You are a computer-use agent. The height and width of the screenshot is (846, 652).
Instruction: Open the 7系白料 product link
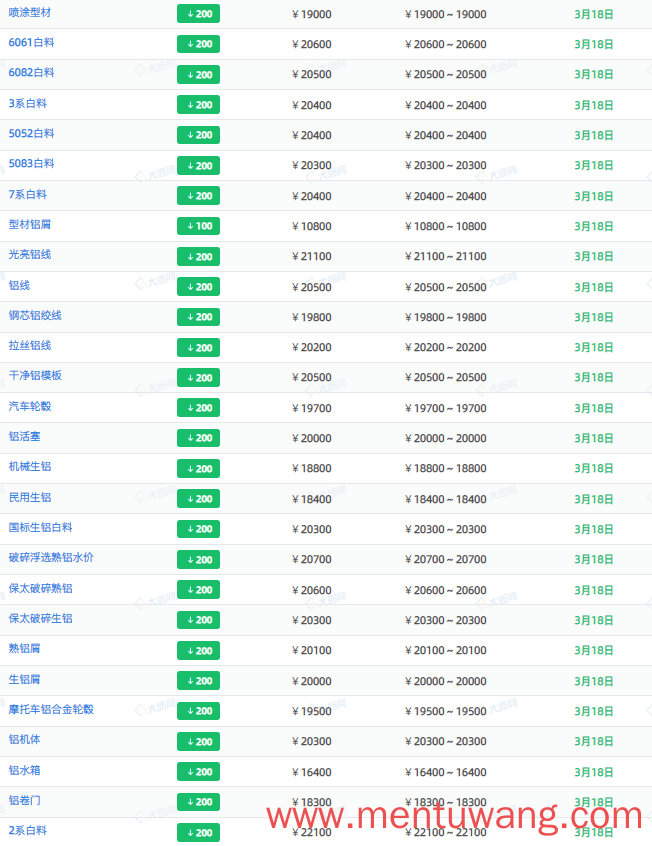tap(28, 194)
